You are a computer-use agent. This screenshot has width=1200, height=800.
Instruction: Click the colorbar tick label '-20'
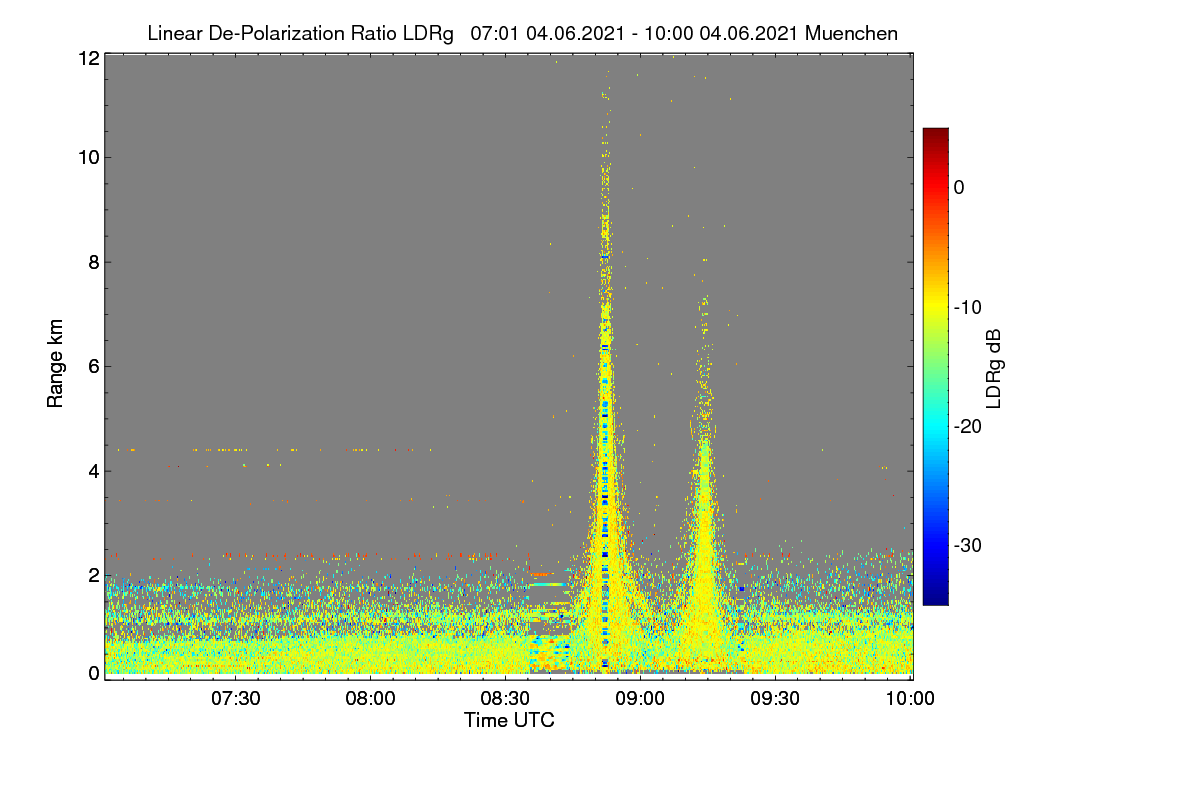click(970, 426)
